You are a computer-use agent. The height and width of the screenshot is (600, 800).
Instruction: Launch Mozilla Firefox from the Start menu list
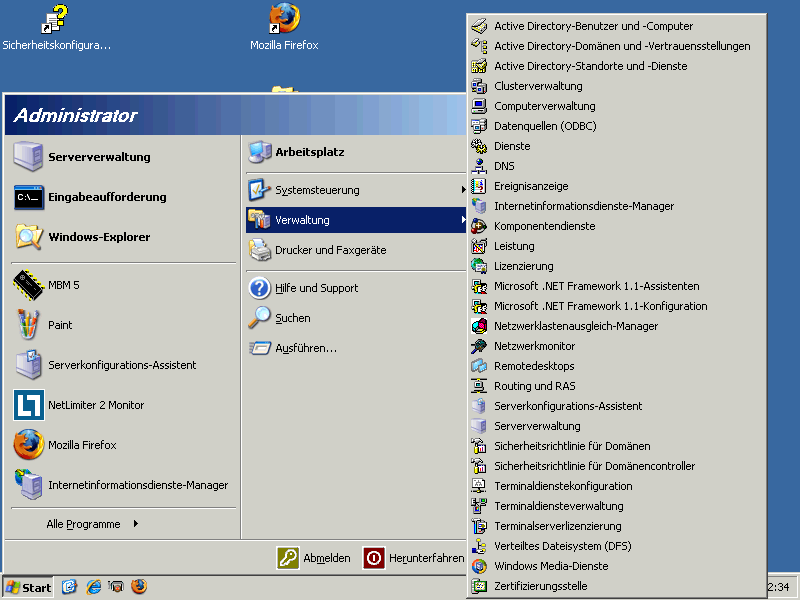tap(123, 445)
